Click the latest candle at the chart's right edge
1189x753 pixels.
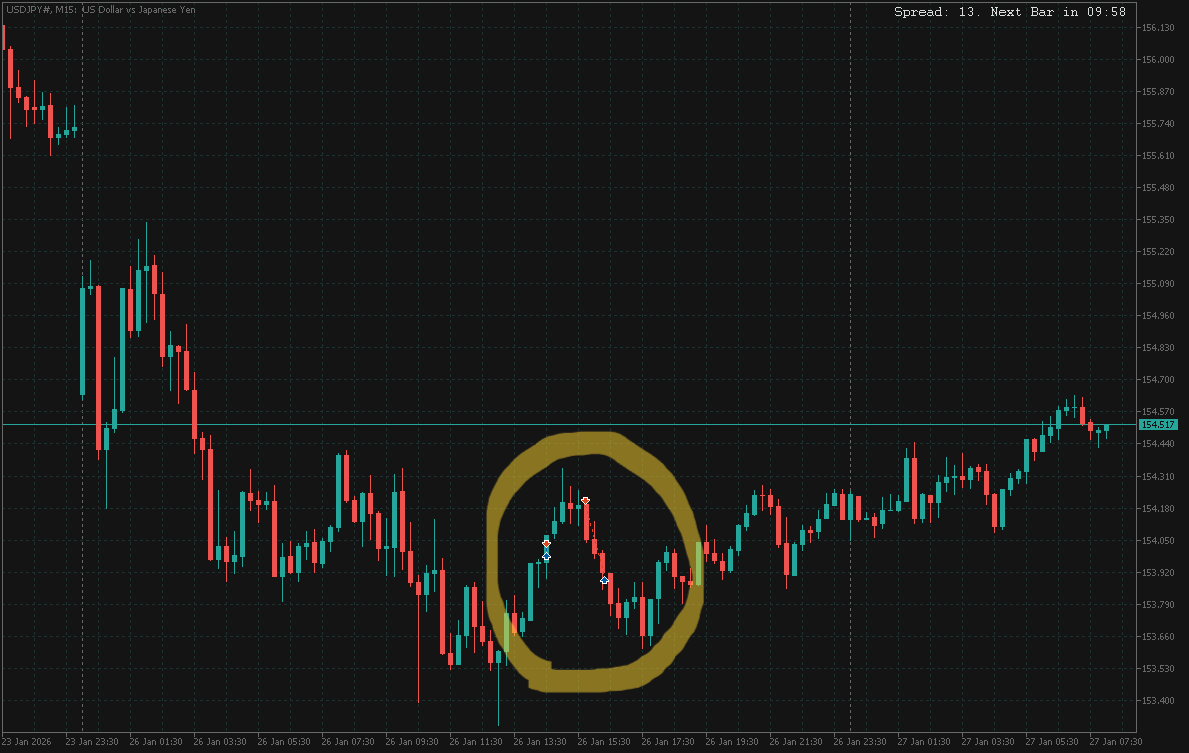click(x=1106, y=429)
